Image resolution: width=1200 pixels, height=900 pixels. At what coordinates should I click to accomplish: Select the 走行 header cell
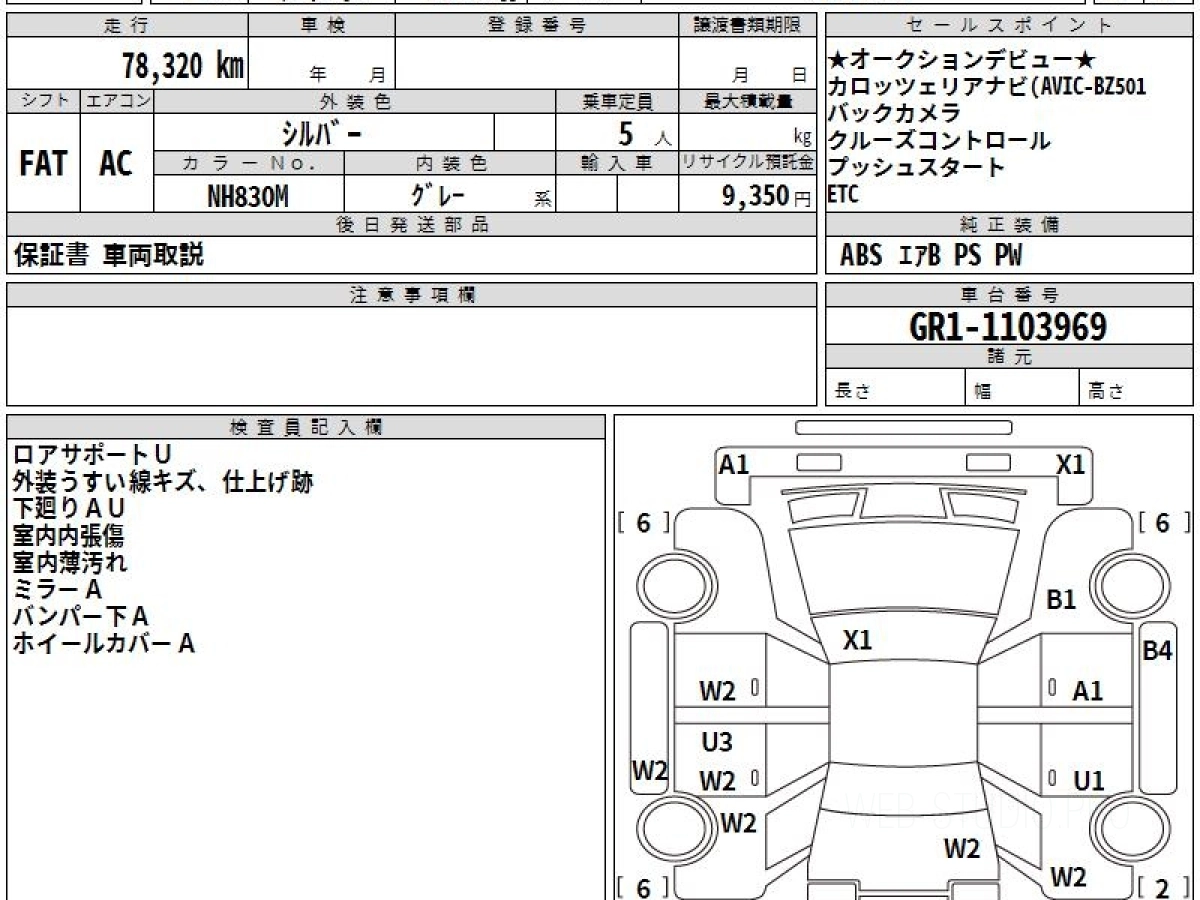click(126, 25)
